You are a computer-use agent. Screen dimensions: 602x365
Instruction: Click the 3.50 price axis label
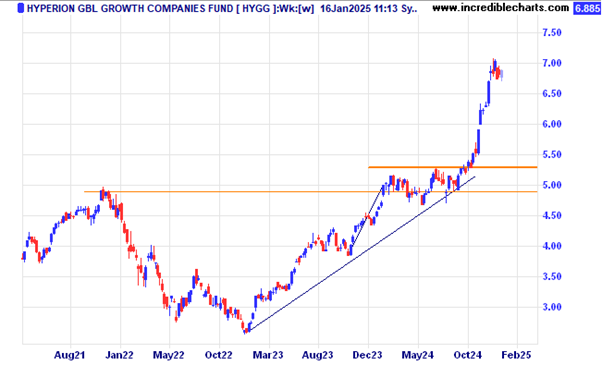tap(552, 277)
